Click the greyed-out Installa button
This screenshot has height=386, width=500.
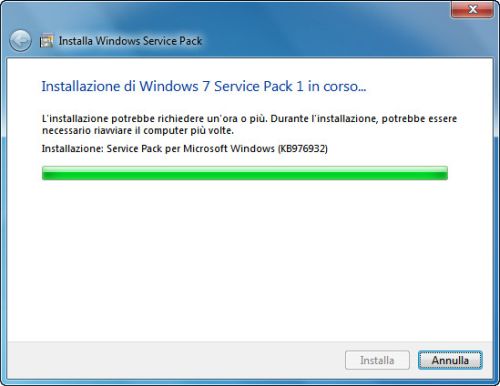pos(377,360)
